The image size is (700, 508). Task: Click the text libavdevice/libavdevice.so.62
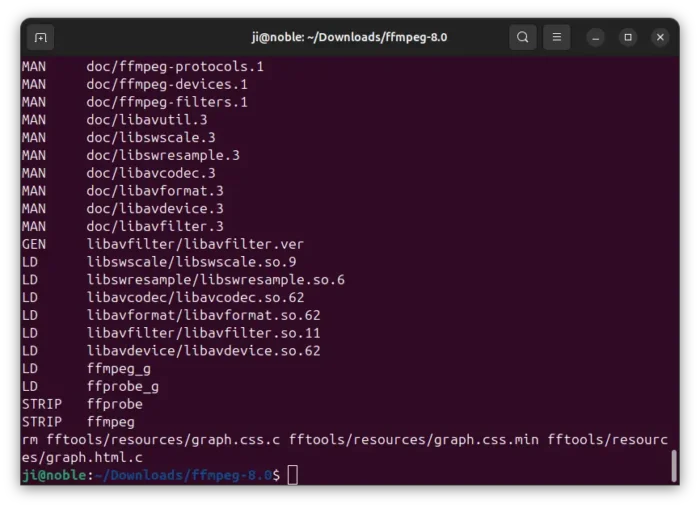pyautogui.click(x=204, y=351)
